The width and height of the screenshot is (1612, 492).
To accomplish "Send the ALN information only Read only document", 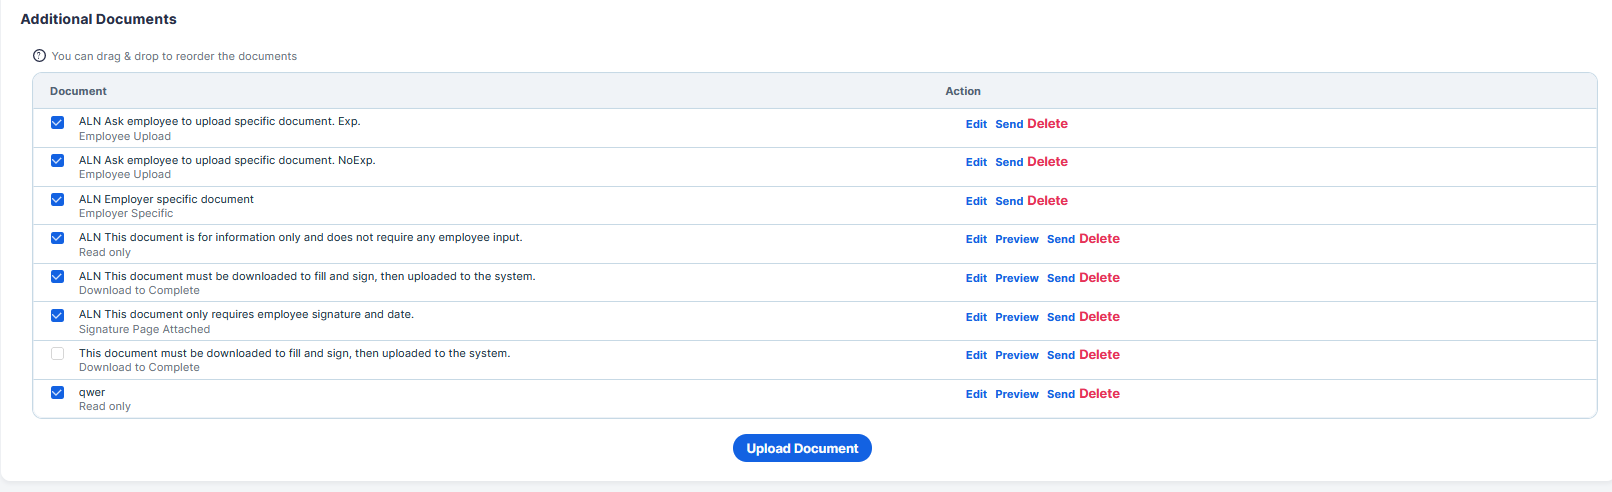I will [1061, 240].
